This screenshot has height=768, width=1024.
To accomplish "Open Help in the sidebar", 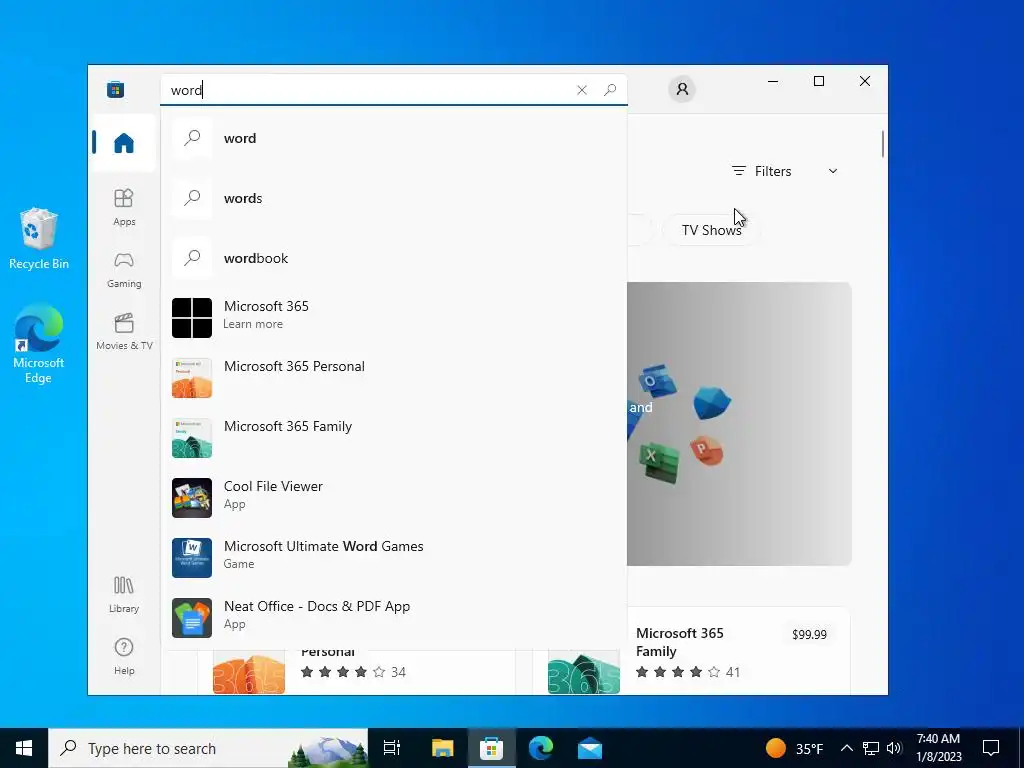I will [x=124, y=656].
